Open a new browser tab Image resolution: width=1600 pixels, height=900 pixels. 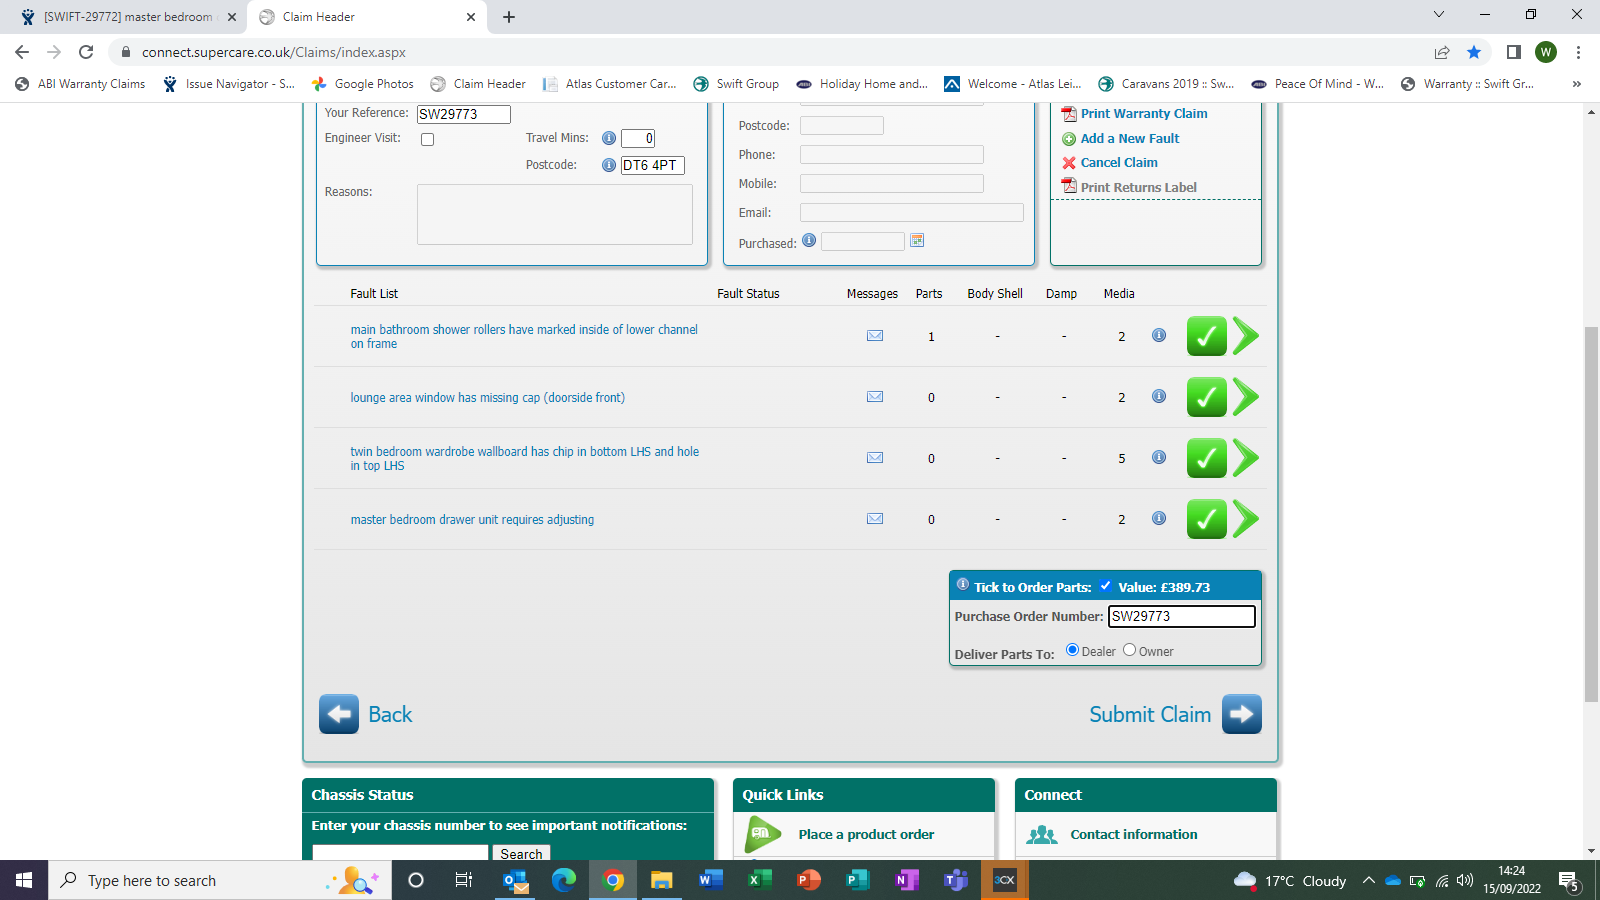click(509, 17)
